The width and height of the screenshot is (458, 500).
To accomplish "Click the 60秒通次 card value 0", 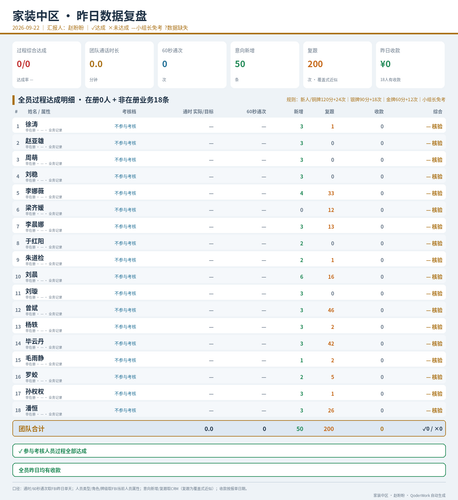I will point(165,64).
